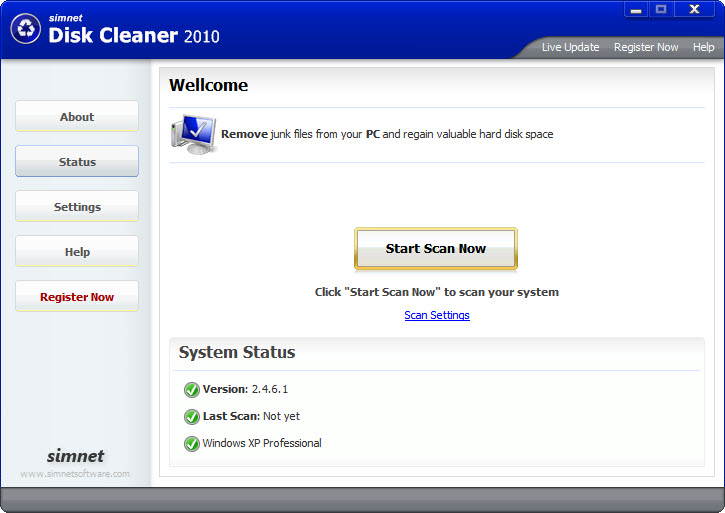Open Help from the top menu bar
The image size is (725, 513).
click(703, 47)
